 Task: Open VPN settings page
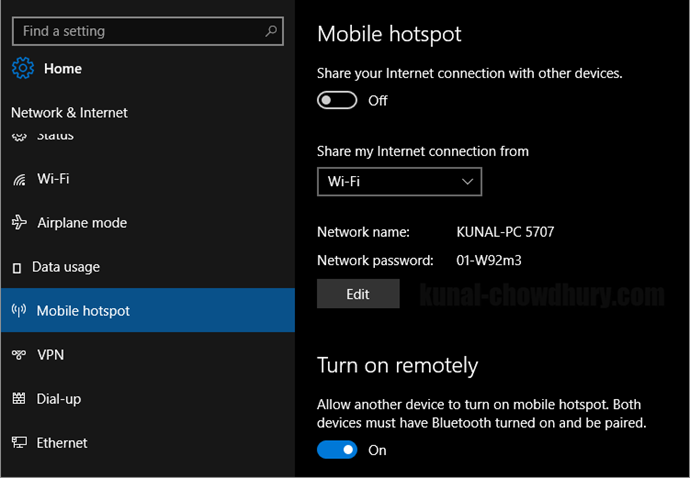click(x=148, y=354)
